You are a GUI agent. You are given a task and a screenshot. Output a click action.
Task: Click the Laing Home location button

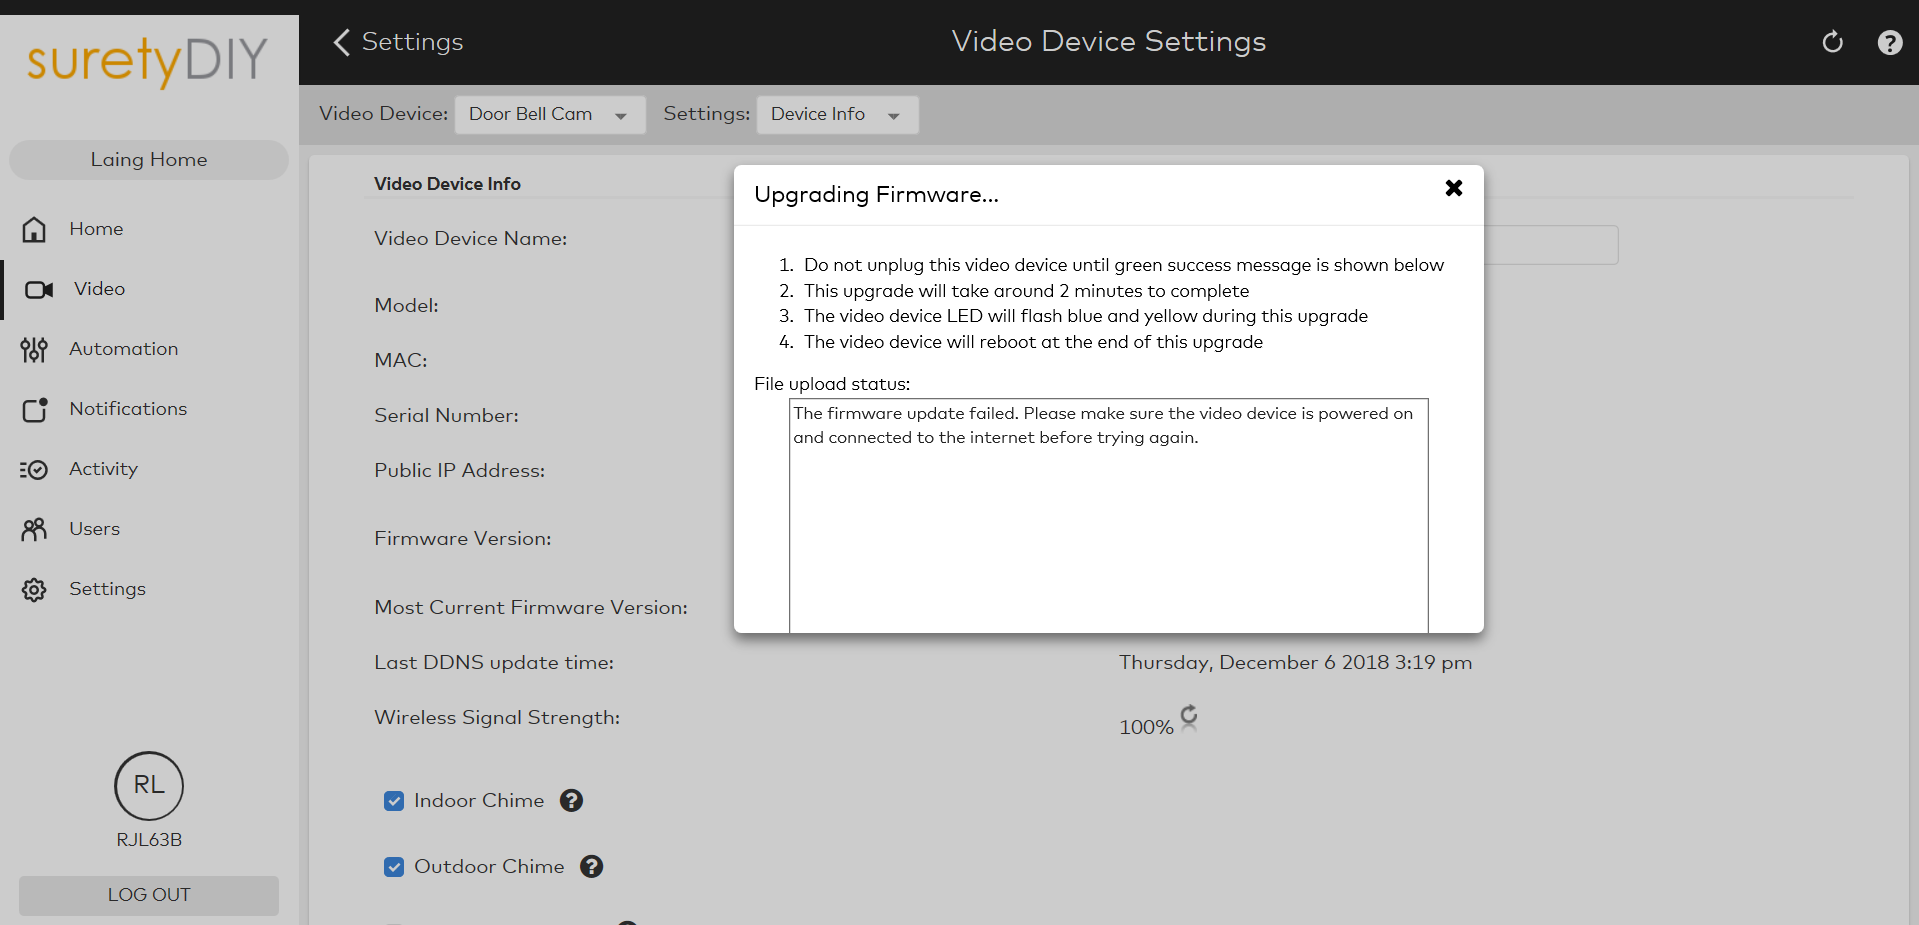click(x=149, y=160)
